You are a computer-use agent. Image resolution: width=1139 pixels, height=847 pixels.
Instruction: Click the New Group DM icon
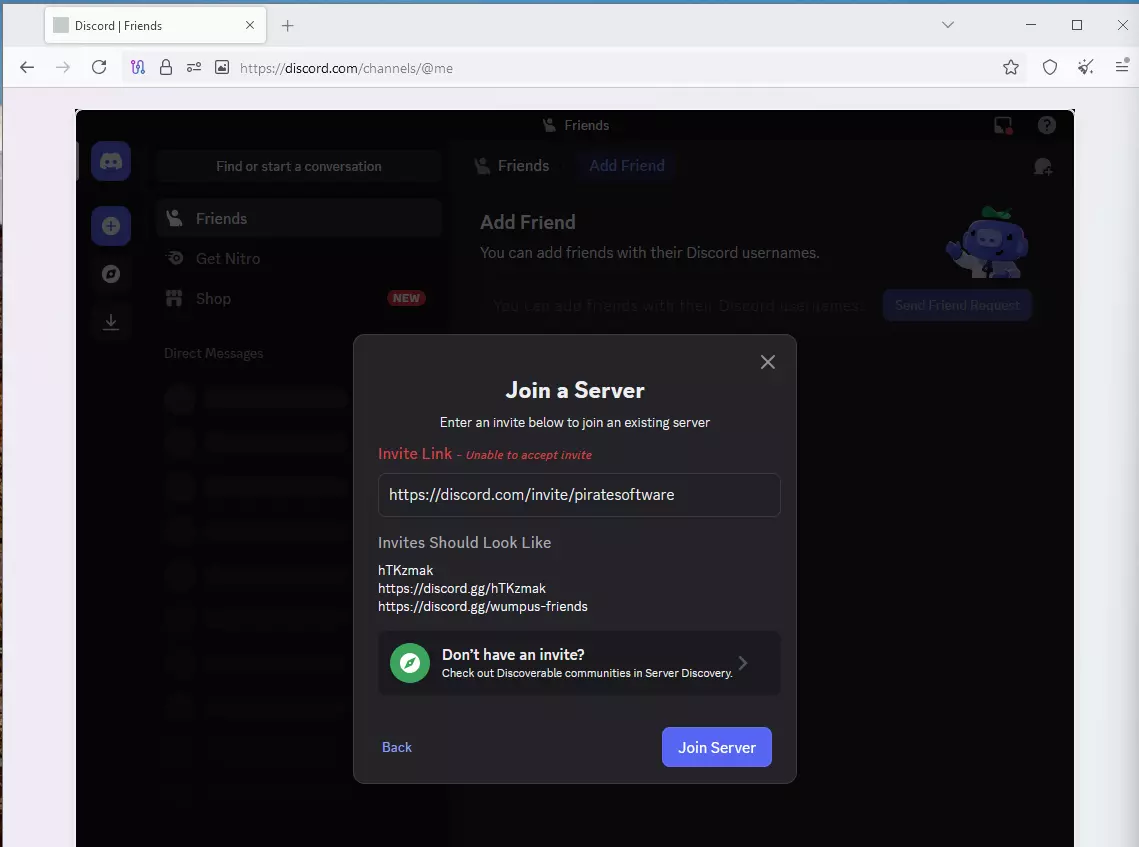(x=1042, y=167)
